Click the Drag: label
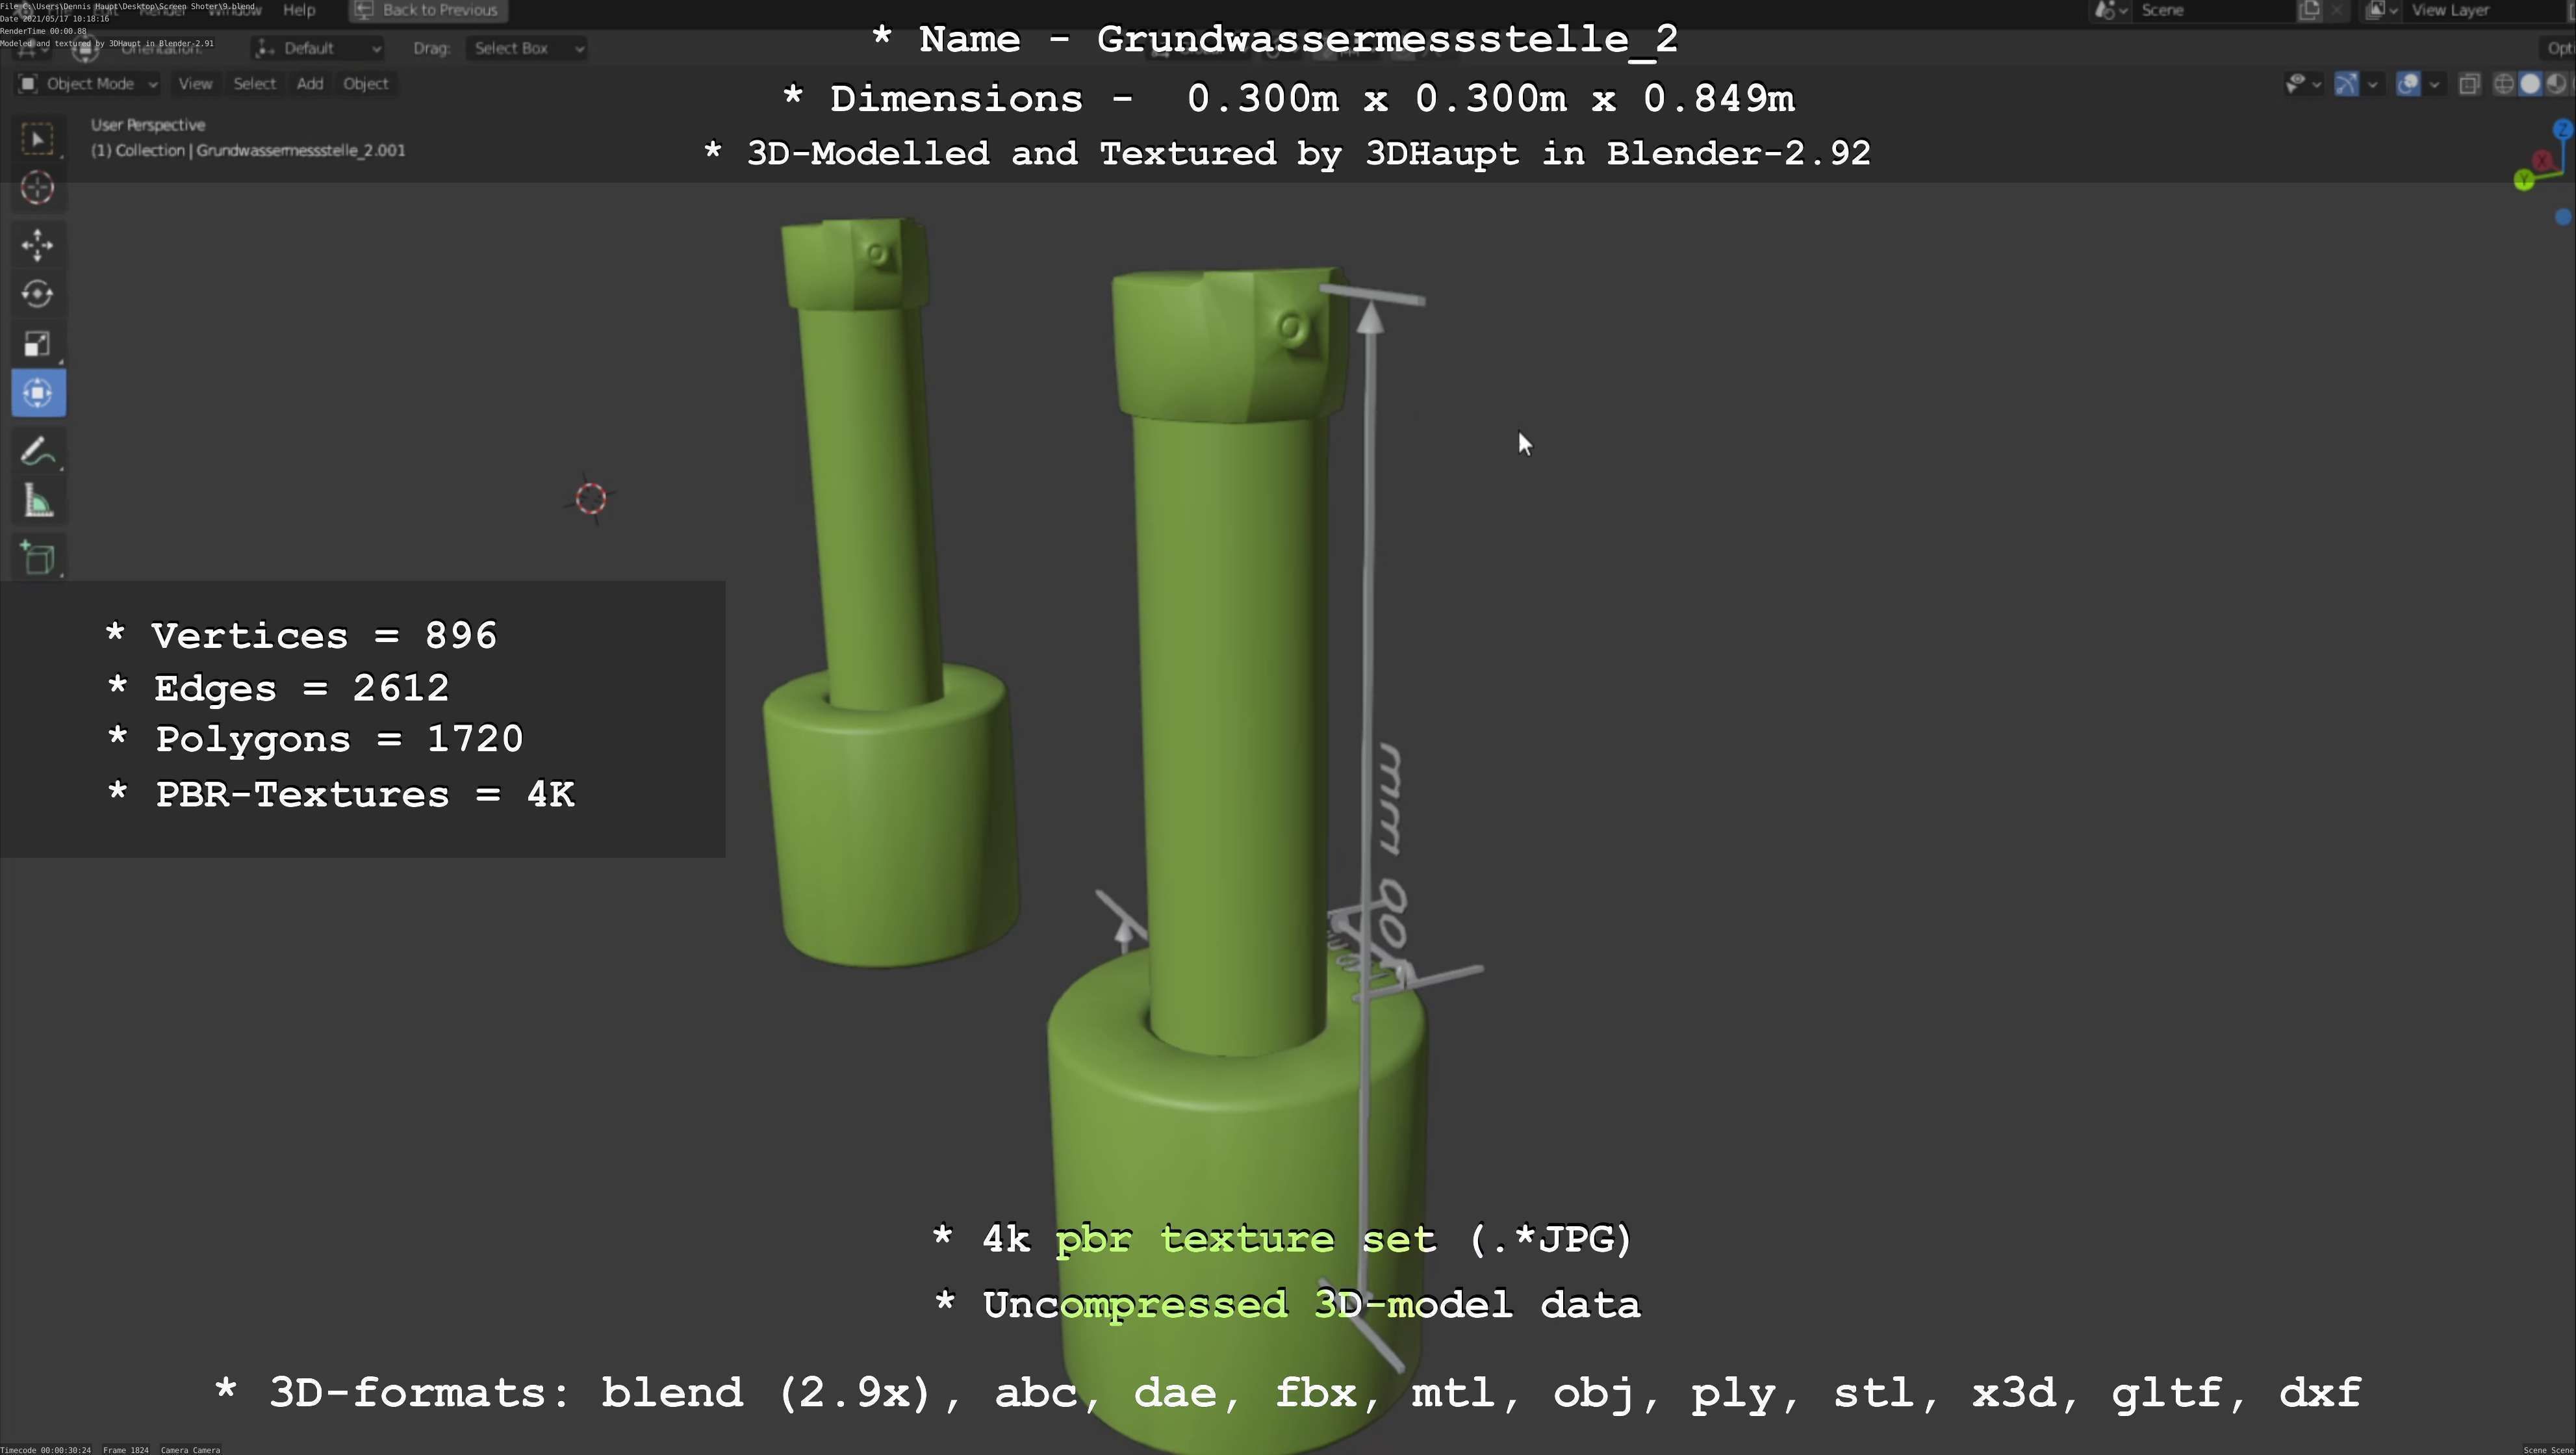 (x=432, y=48)
